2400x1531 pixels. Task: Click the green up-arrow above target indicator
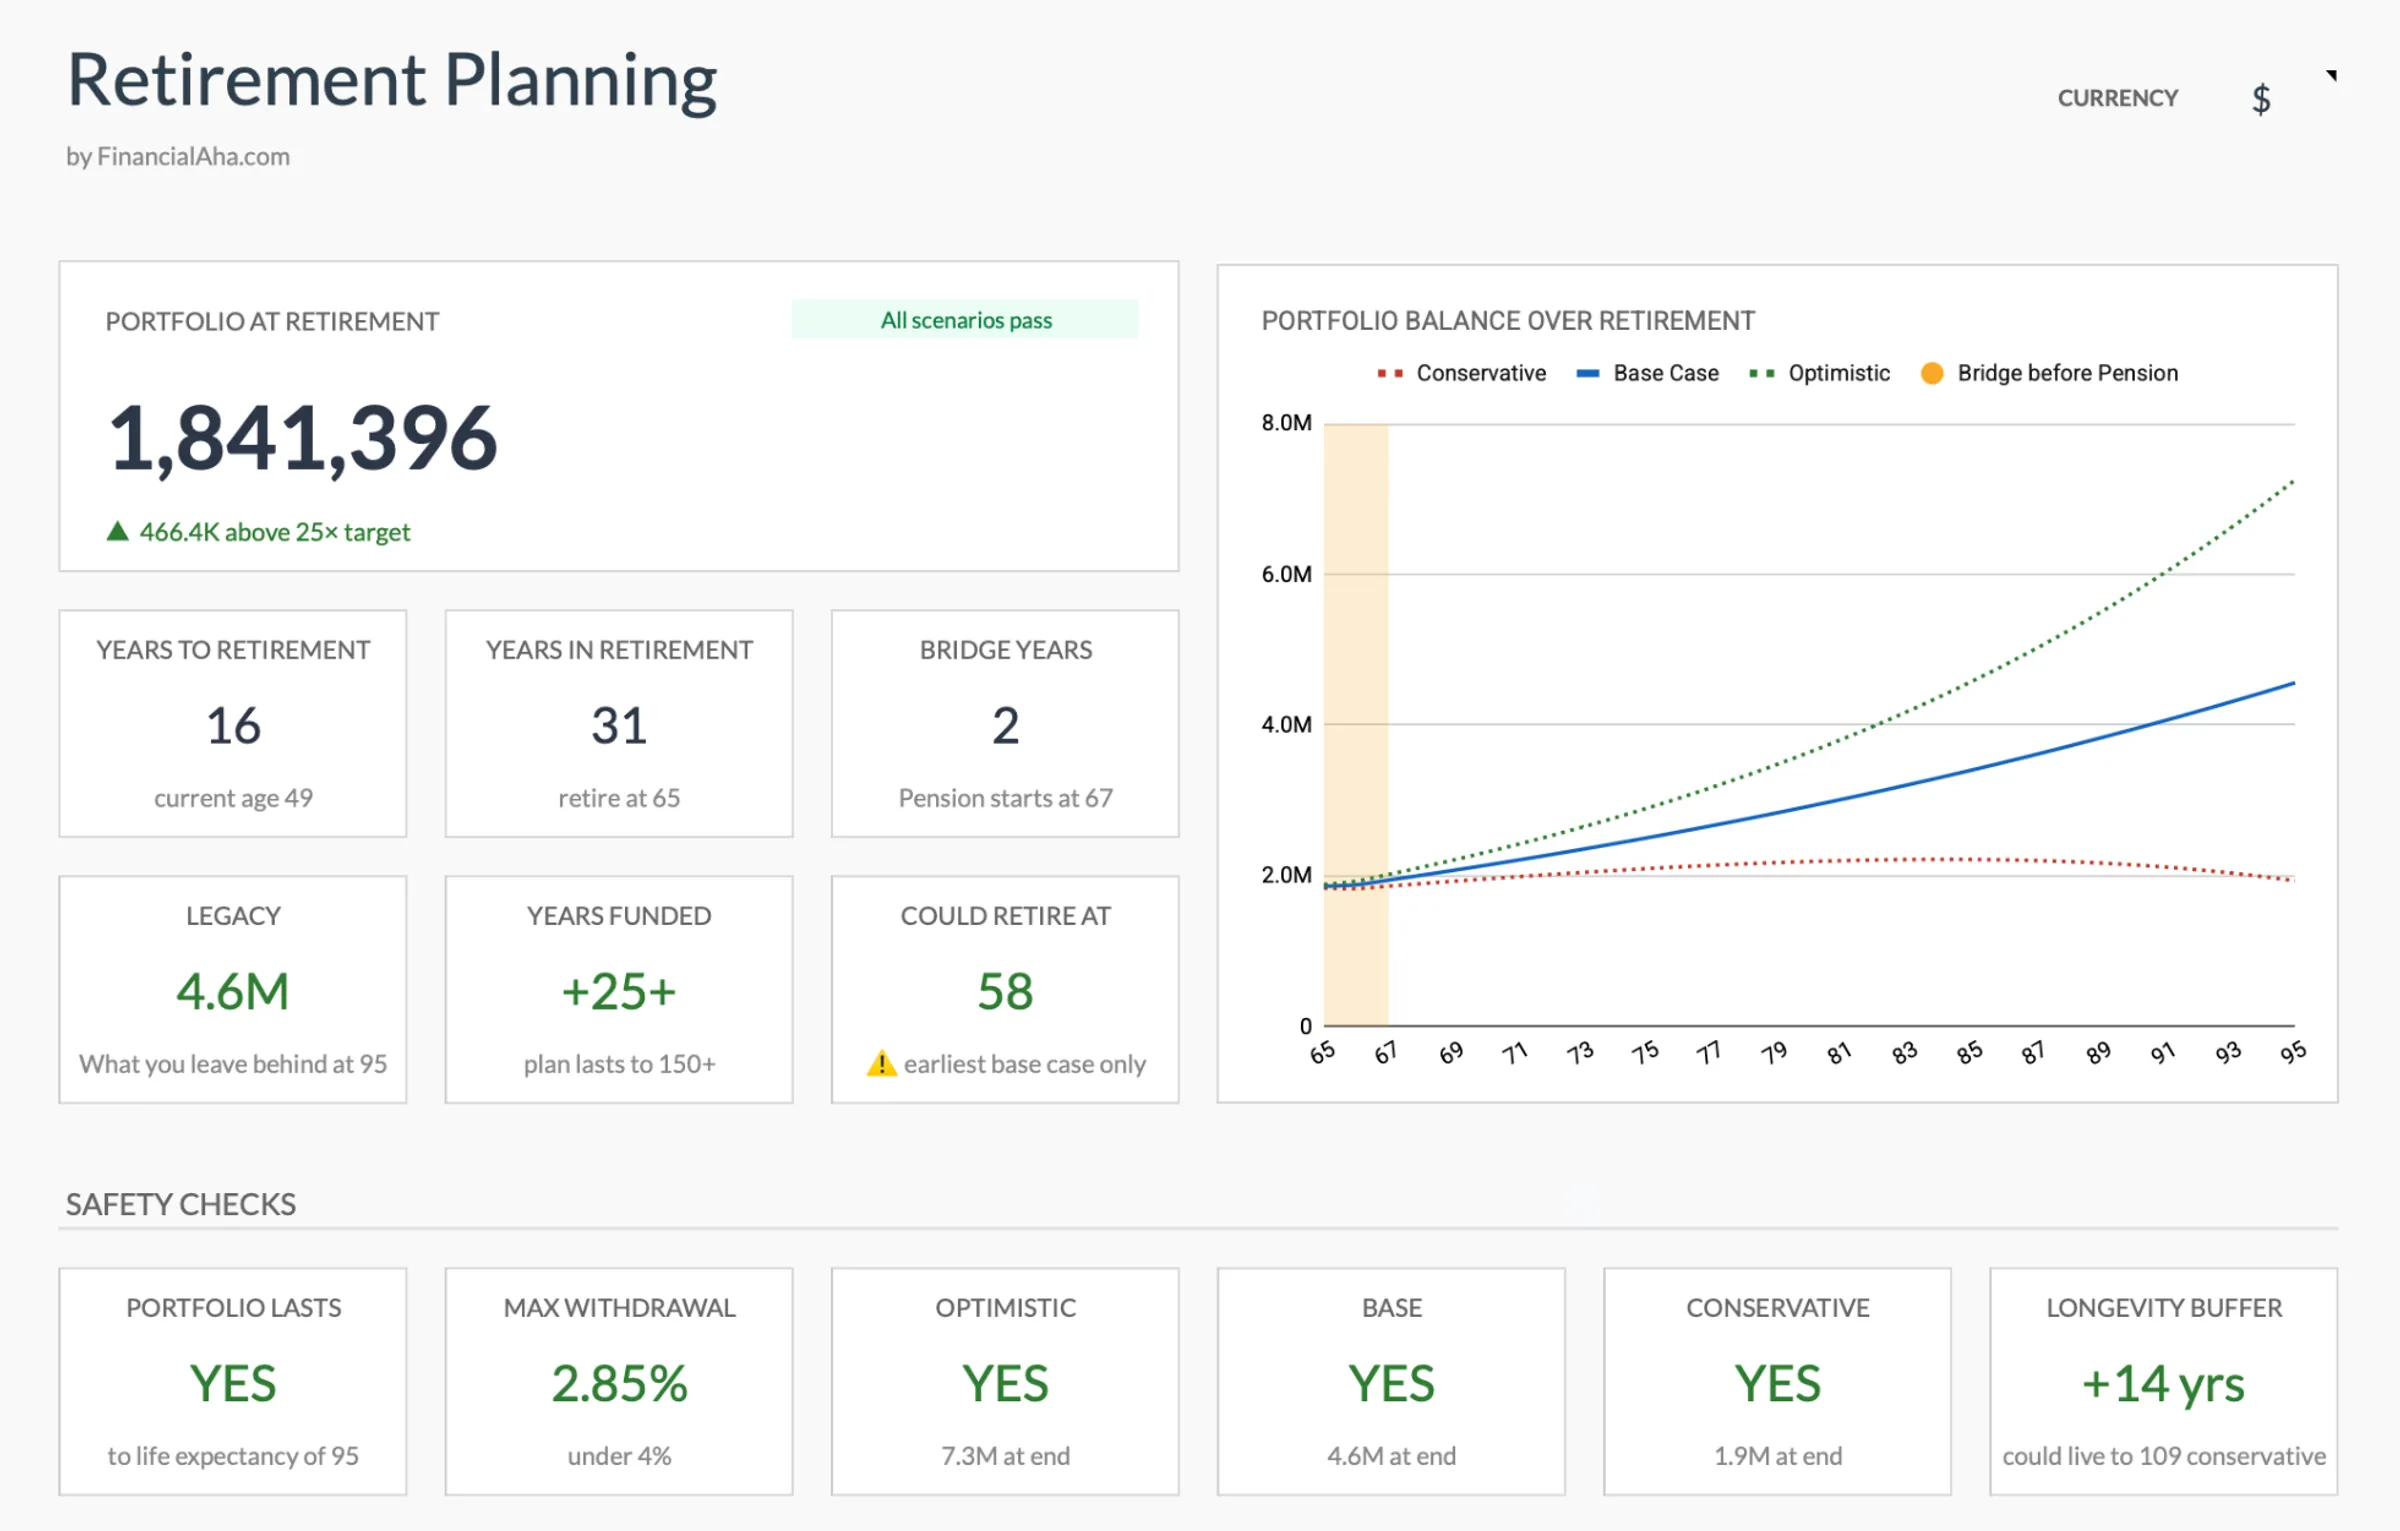[x=117, y=531]
